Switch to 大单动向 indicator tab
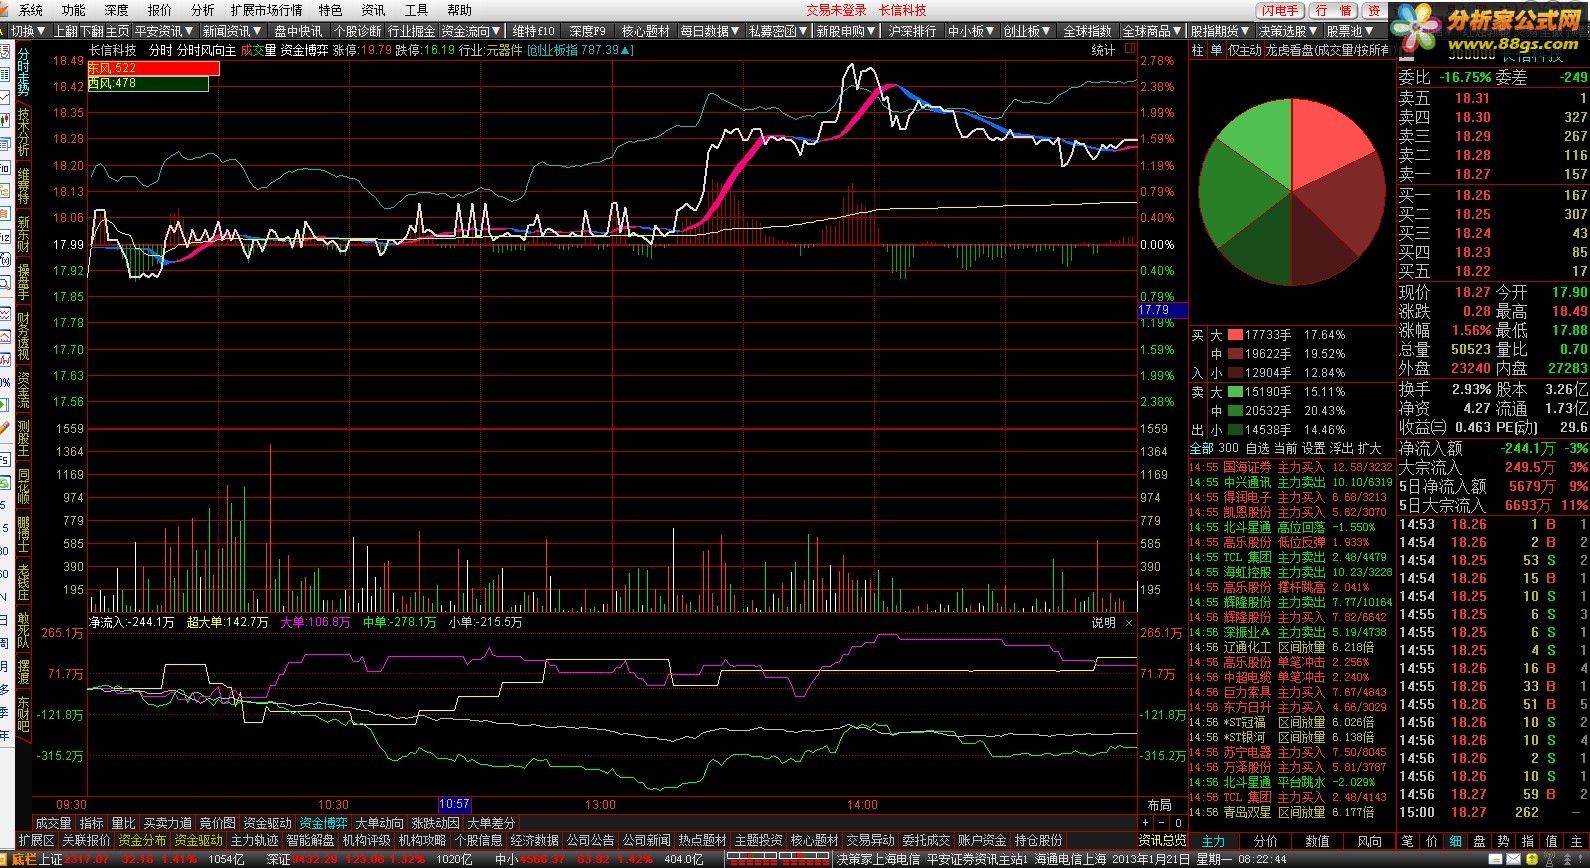The width and height of the screenshot is (1590, 868). 379,823
